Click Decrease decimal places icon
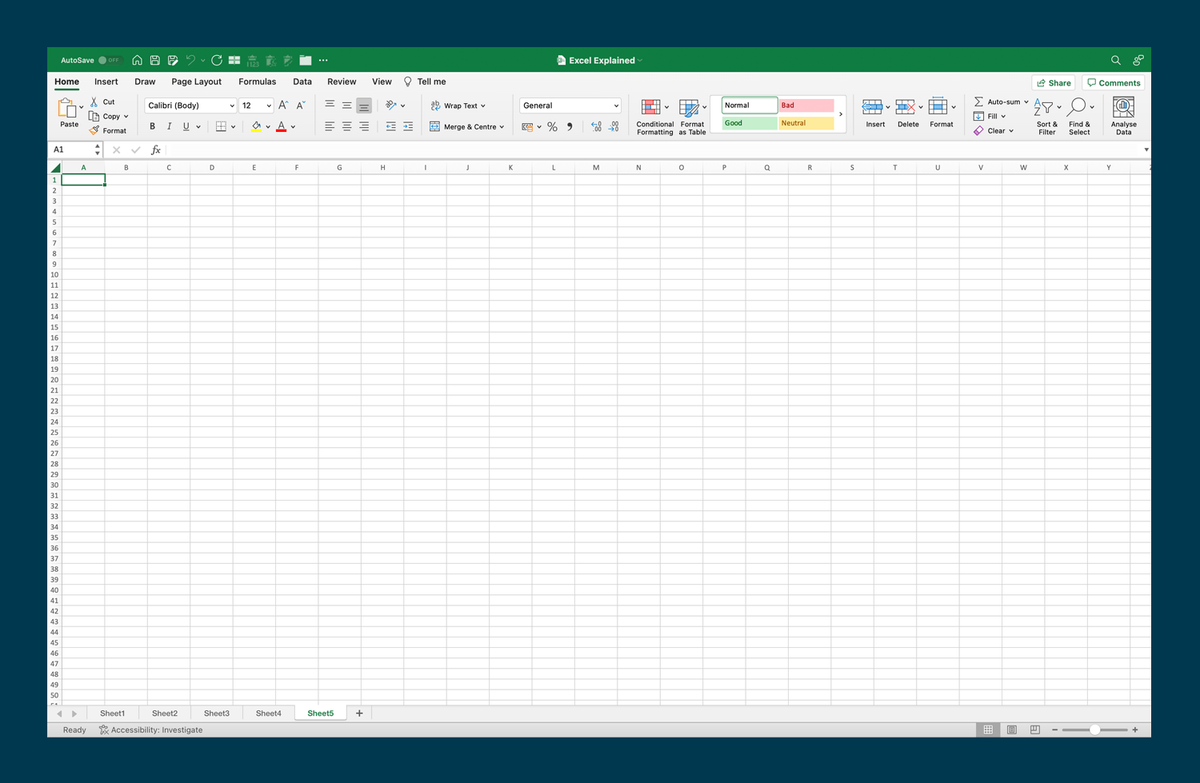The image size is (1200, 783). click(x=614, y=127)
